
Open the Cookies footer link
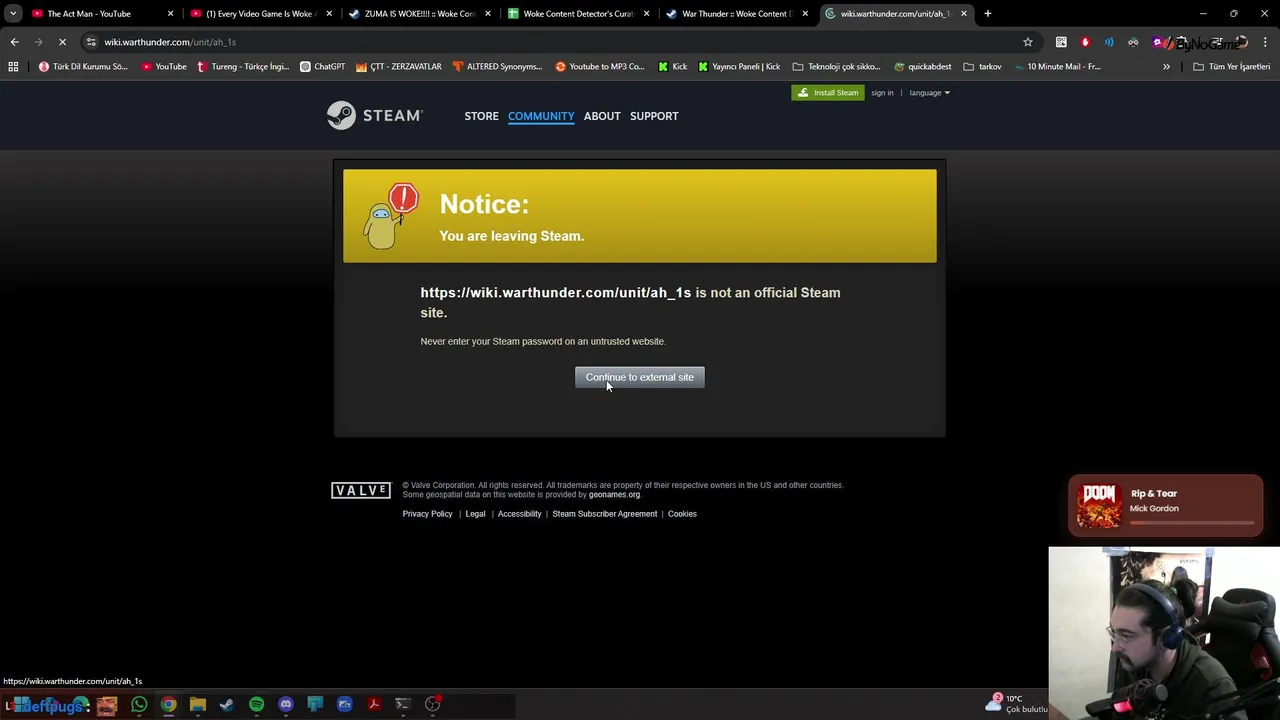(x=682, y=514)
